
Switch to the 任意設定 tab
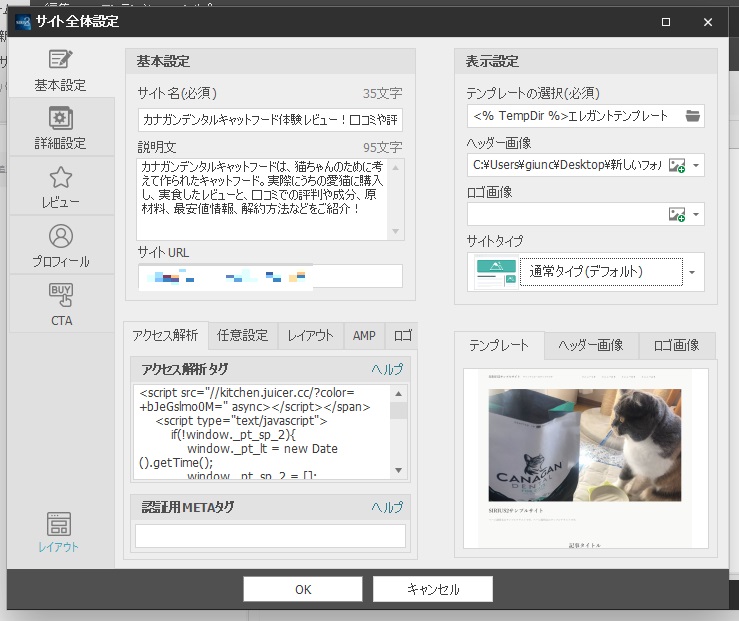point(243,335)
